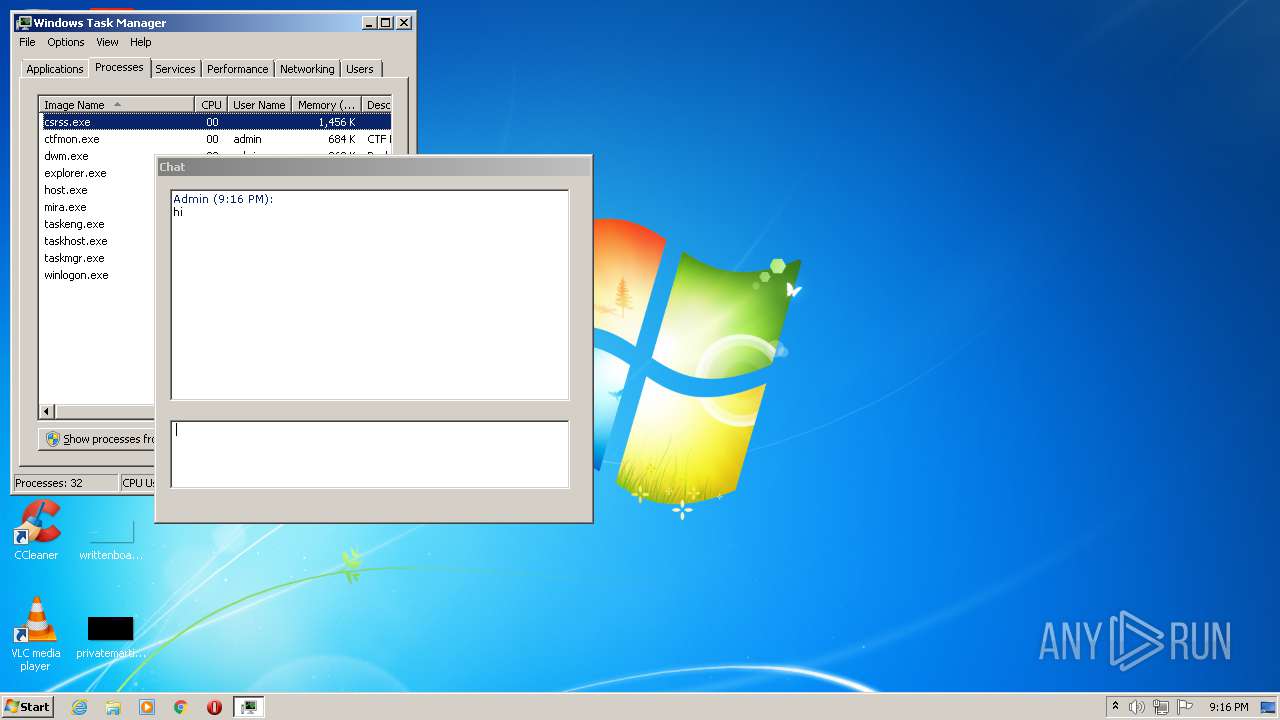The height and width of the screenshot is (720, 1280).
Task: Select the ctfmon.exe process row
Action: 215,139
